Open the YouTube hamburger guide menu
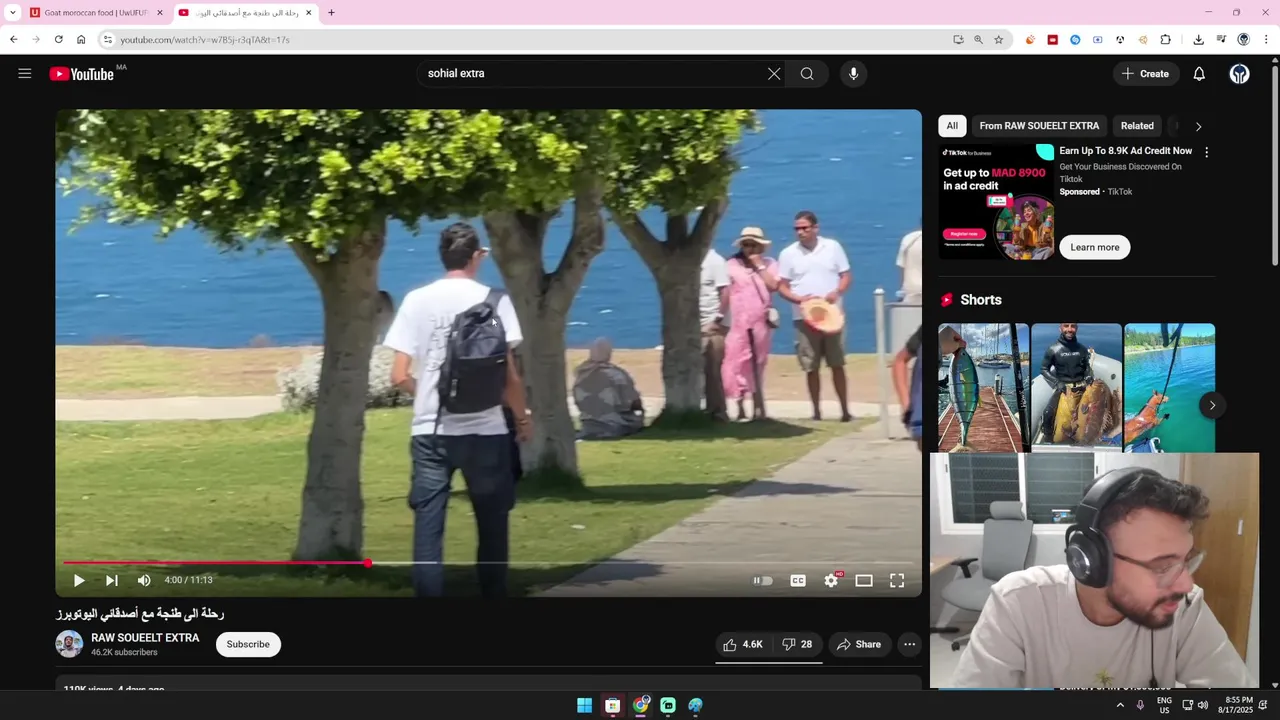Image resolution: width=1280 pixels, height=720 pixels. pos(25,73)
